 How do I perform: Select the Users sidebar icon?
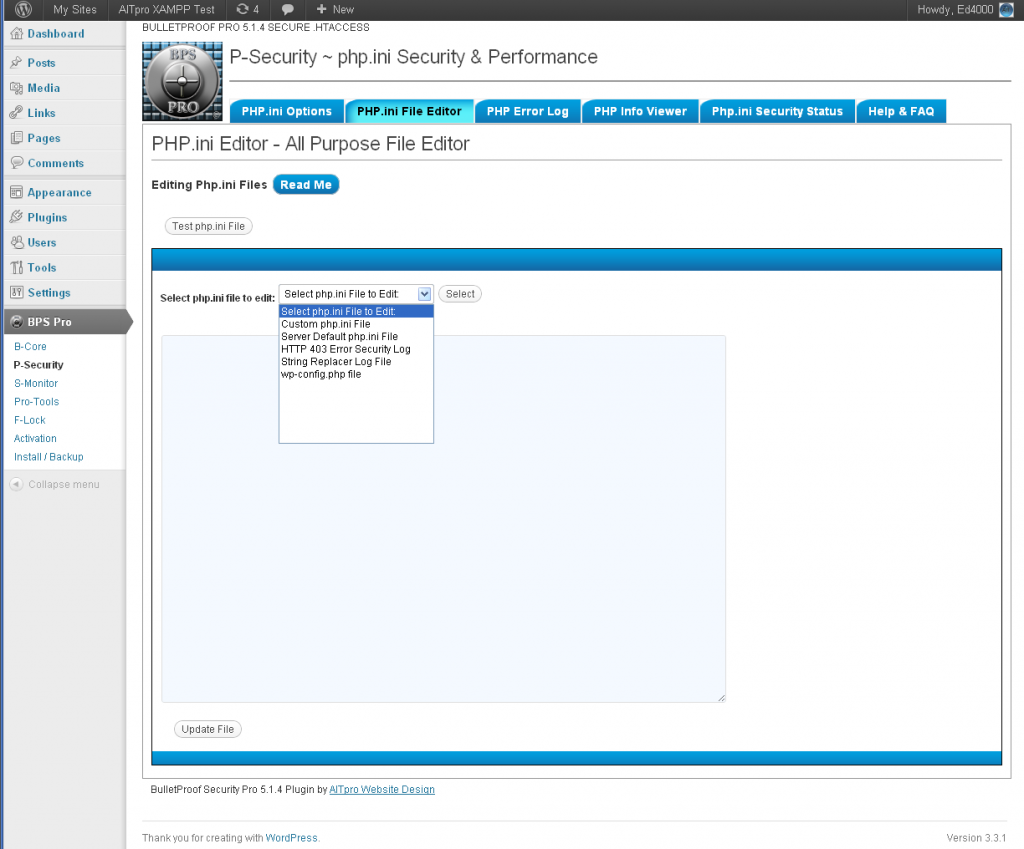[15, 242]
